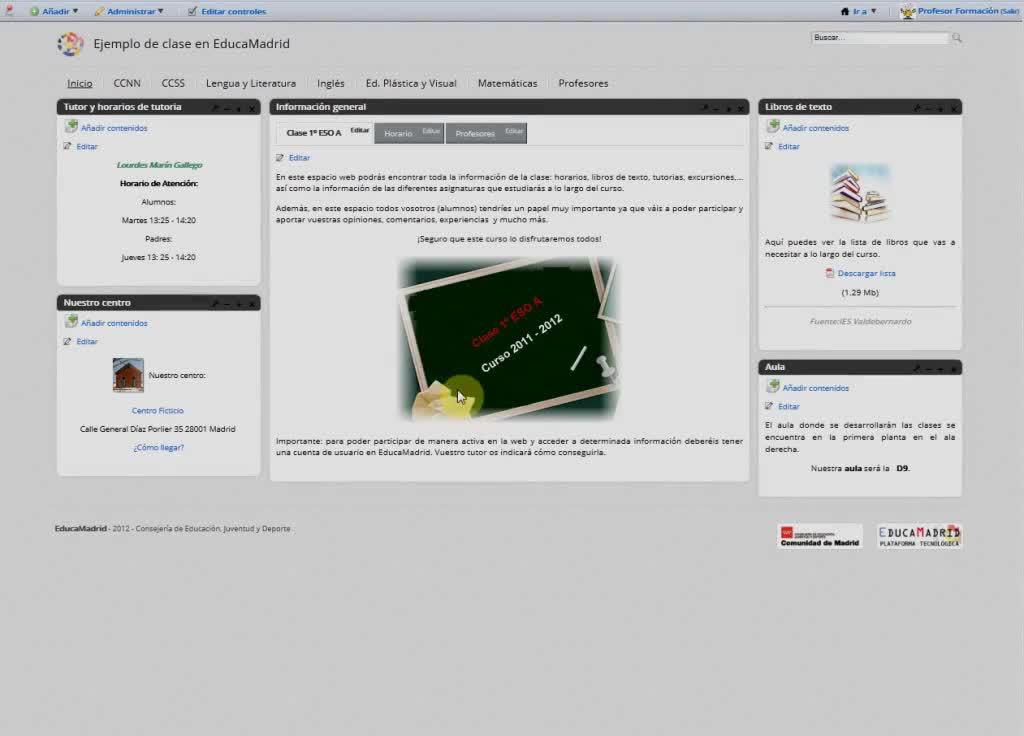This screenshot has height=736, width=1024.
Task: Click edit pencil icon in Tutor y horarios panel
Action: pyautogui.click(x=67, y=146)
